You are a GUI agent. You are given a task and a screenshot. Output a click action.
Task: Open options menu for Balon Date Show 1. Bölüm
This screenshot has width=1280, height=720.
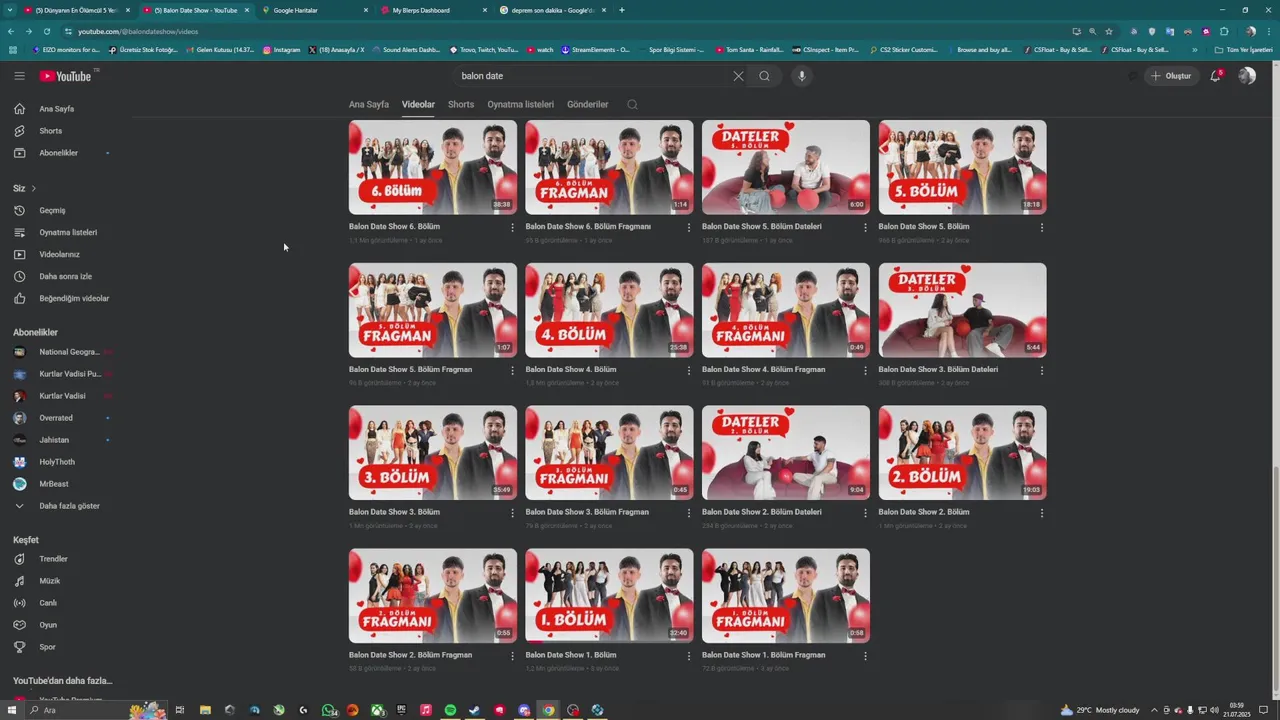(x=688, y=657)
